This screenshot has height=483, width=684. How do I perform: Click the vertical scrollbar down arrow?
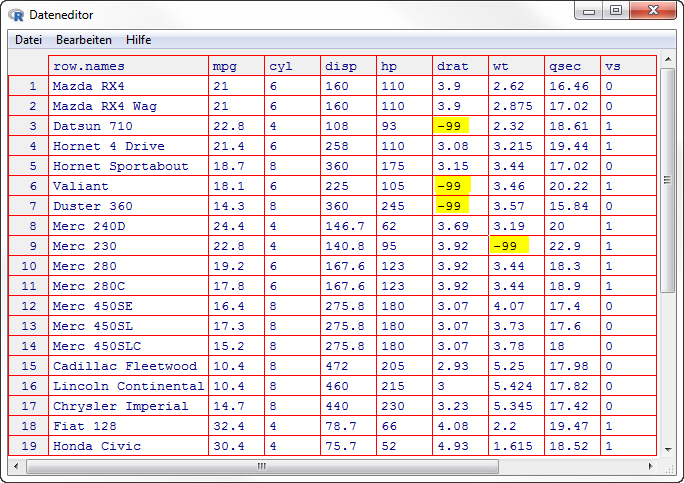point(668,448)
